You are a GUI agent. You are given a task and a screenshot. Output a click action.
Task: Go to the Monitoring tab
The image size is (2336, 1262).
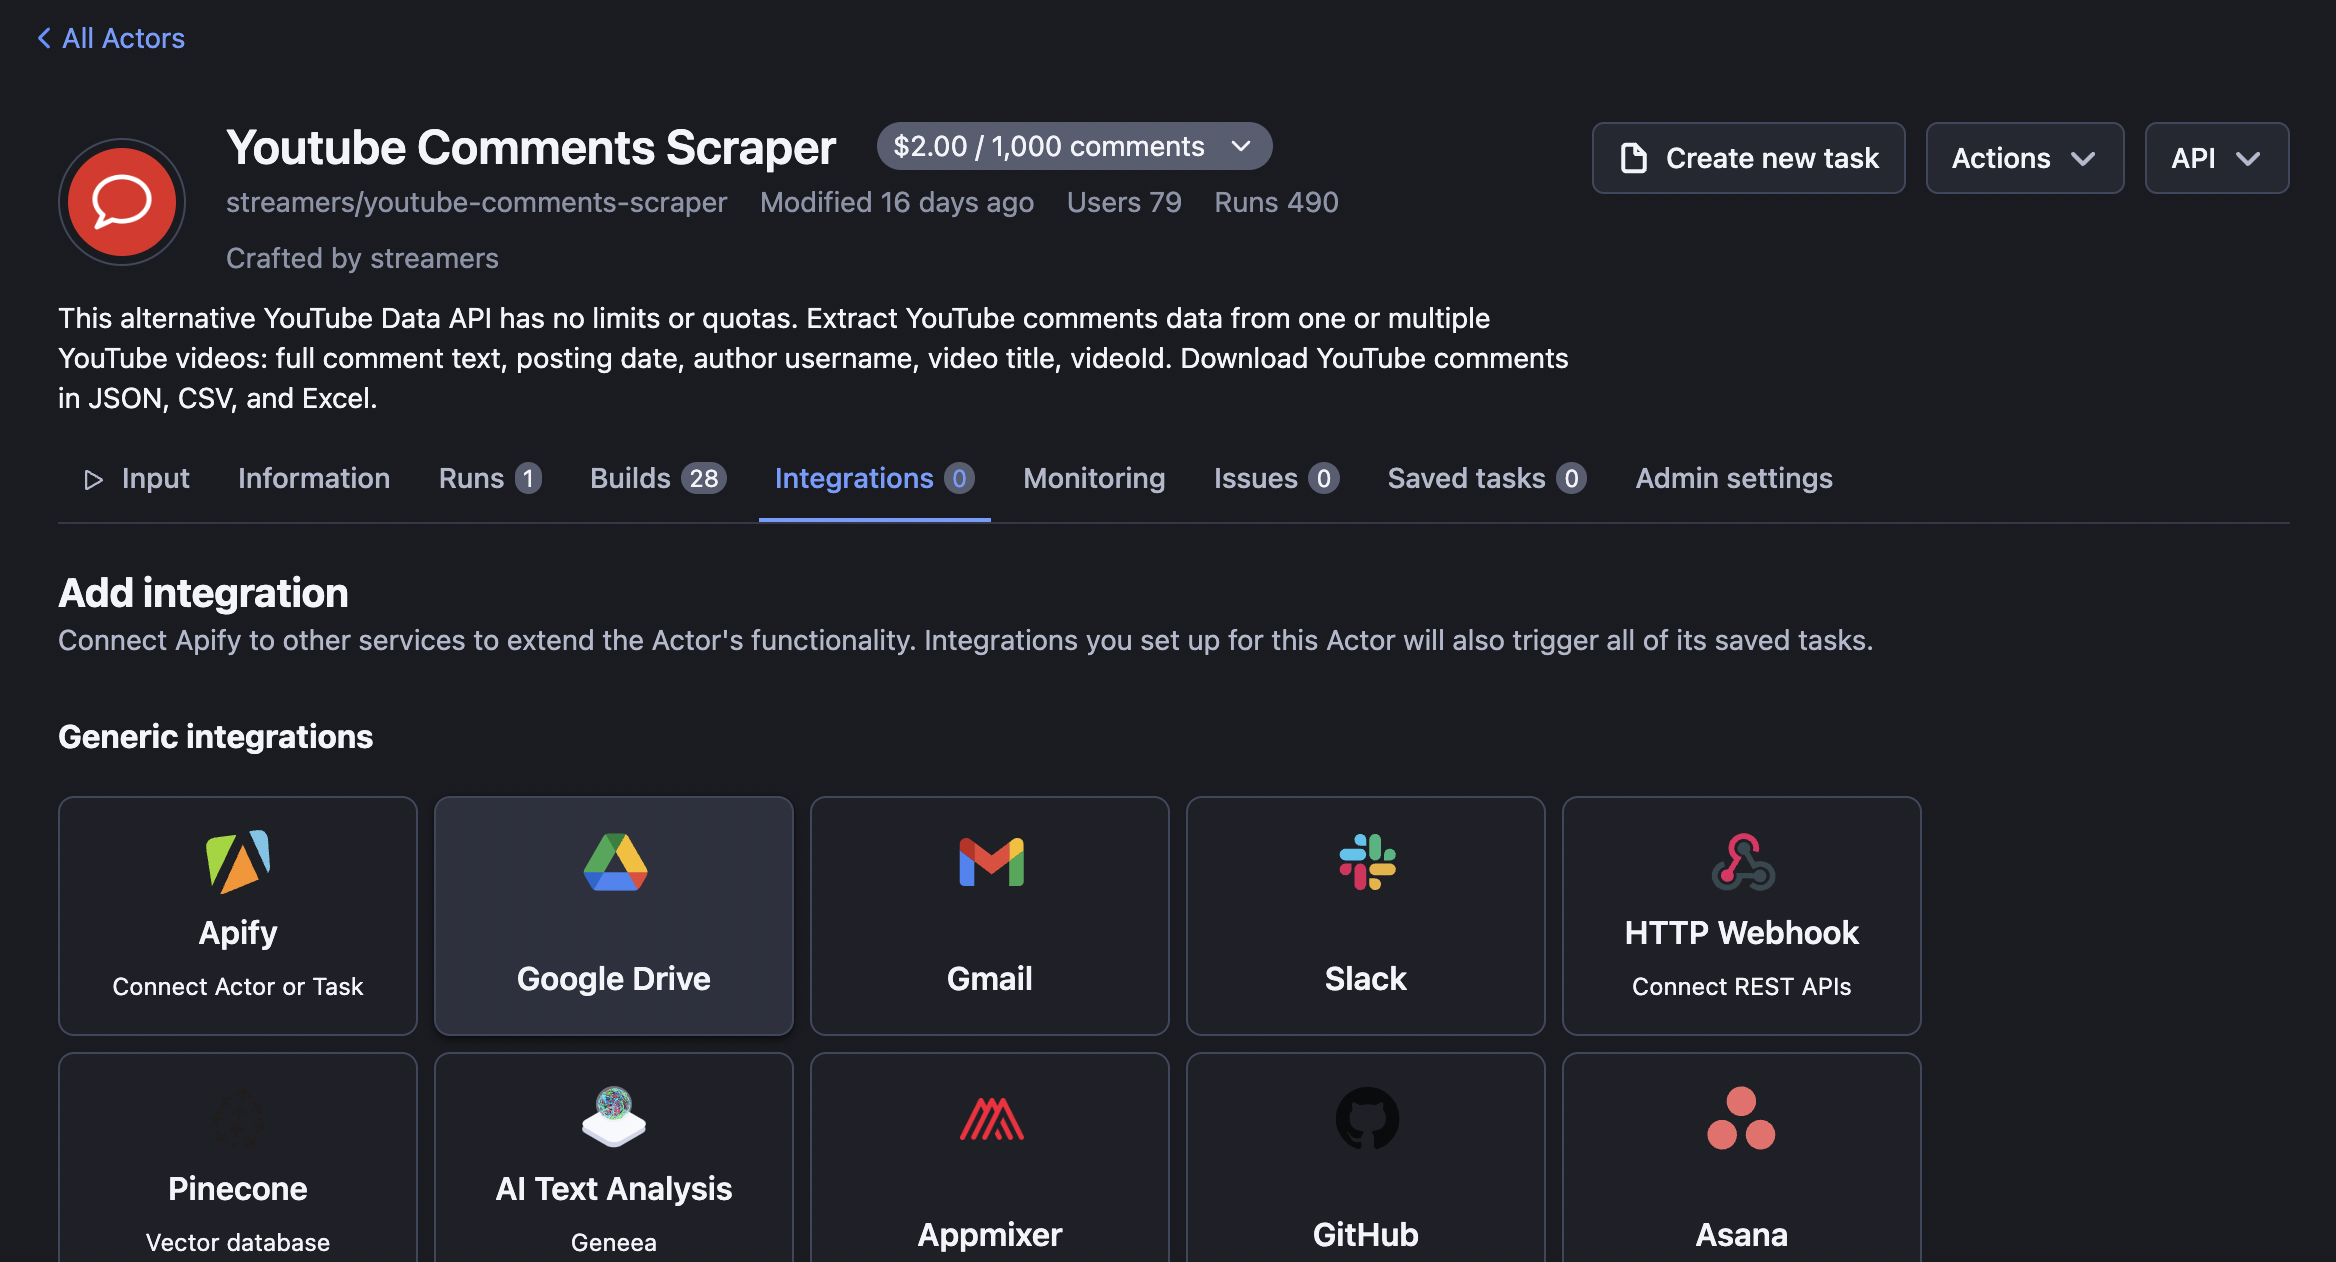pyautogui.click(x=1094, y=479)
